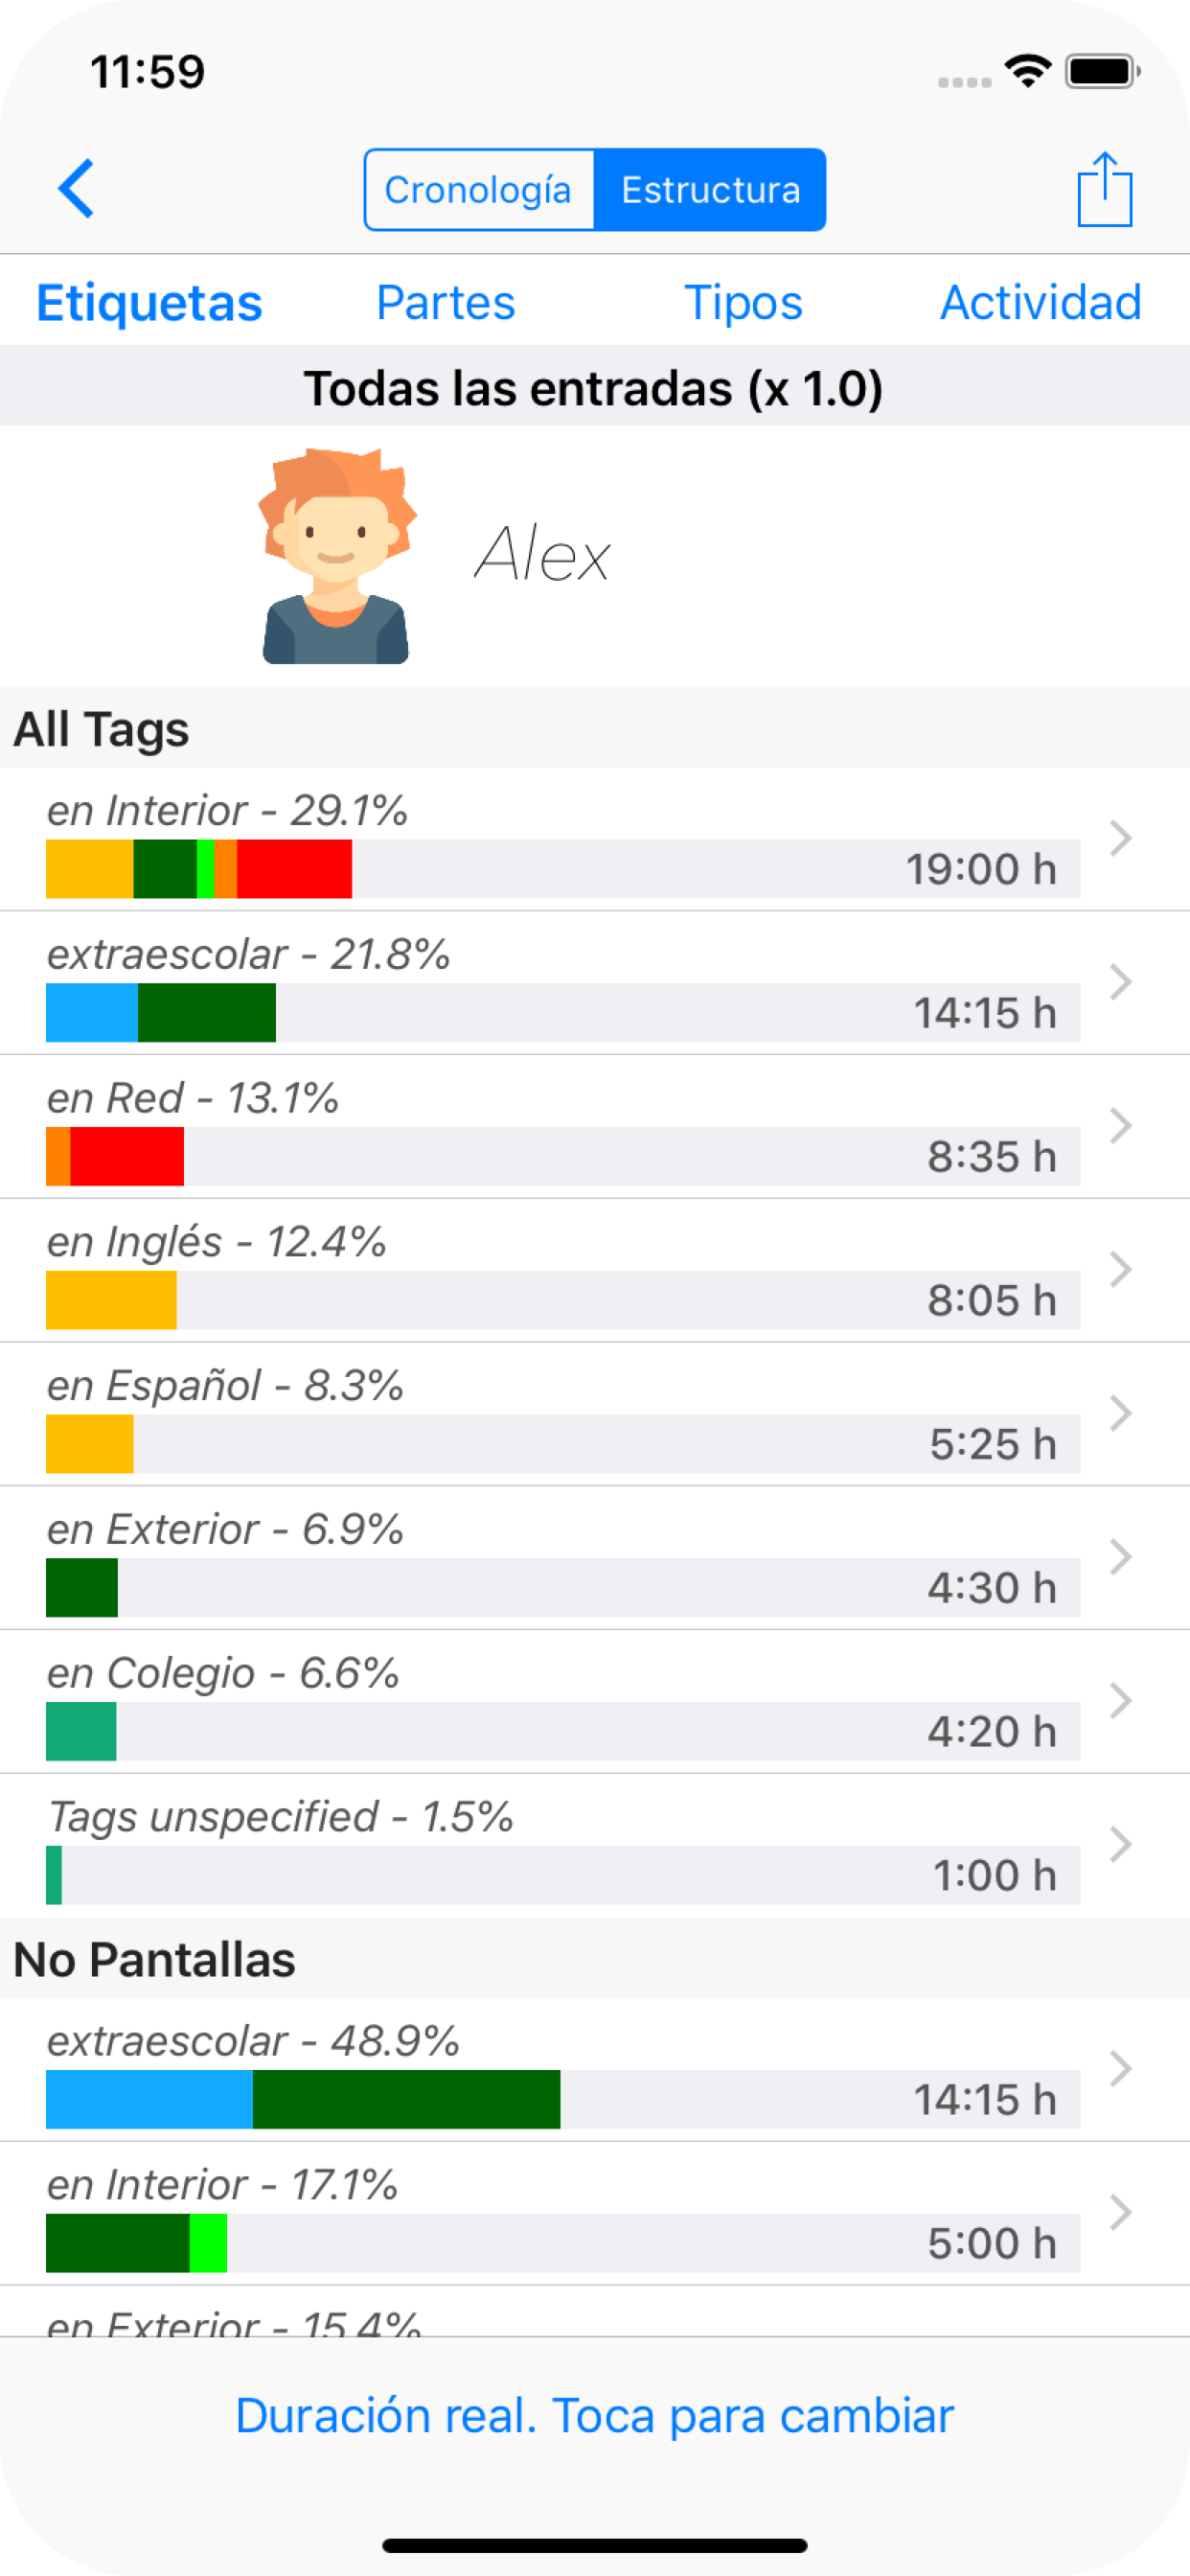The image size is (1190, 2576).
Task: Tap Alex's avatar picture
Action: click(x=336, y=556)
